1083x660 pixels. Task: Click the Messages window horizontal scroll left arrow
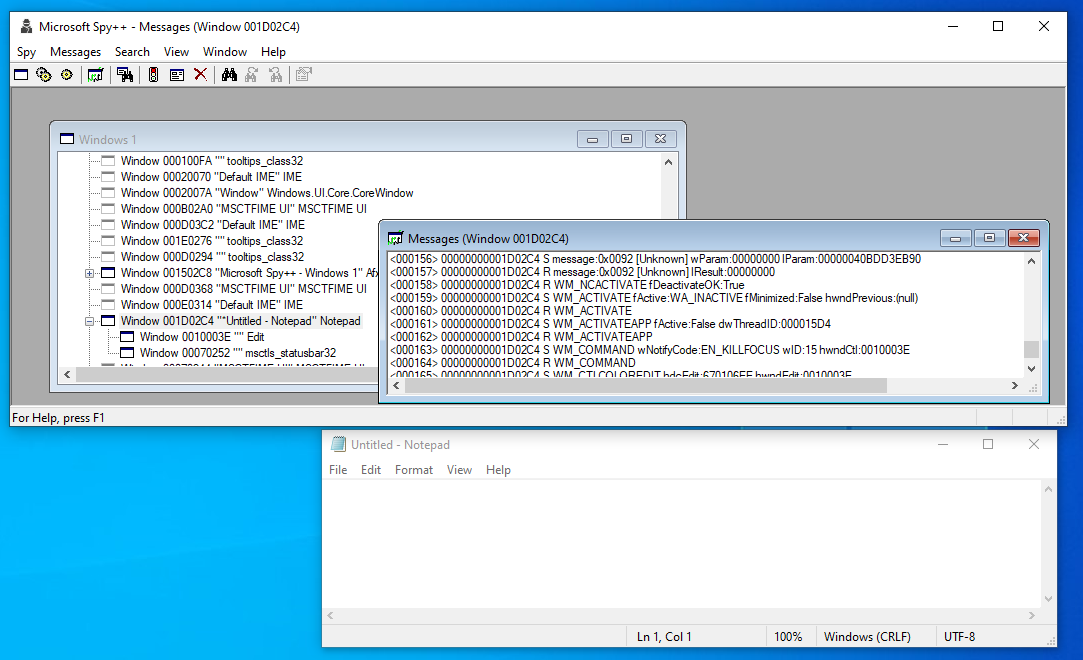396,385
